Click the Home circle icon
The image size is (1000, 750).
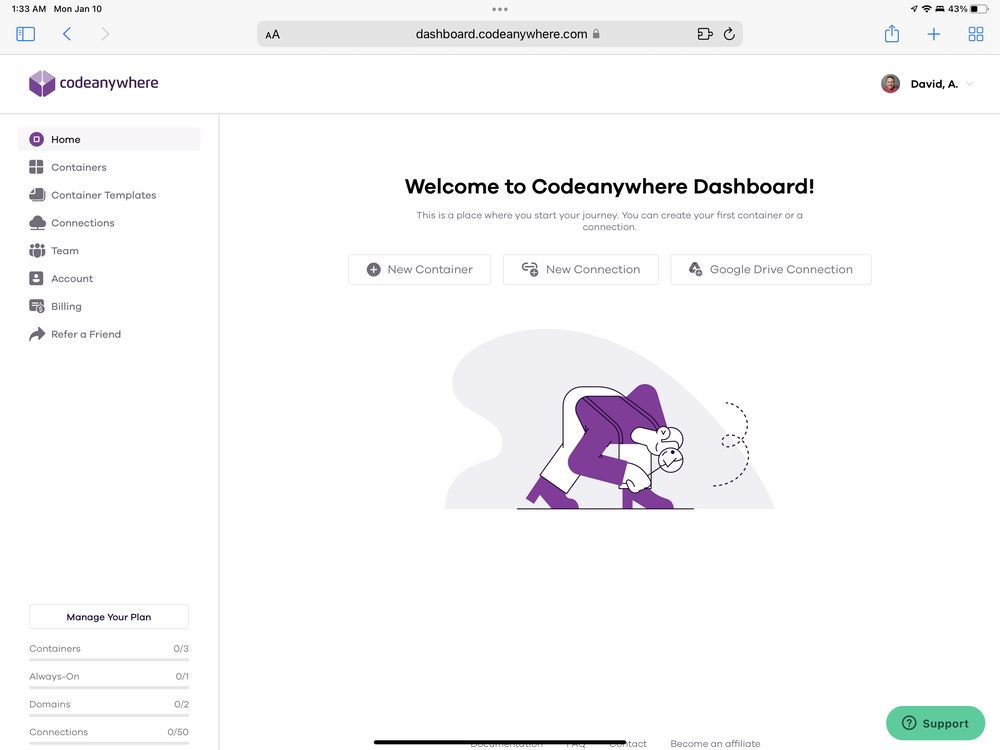coord(37,139)
